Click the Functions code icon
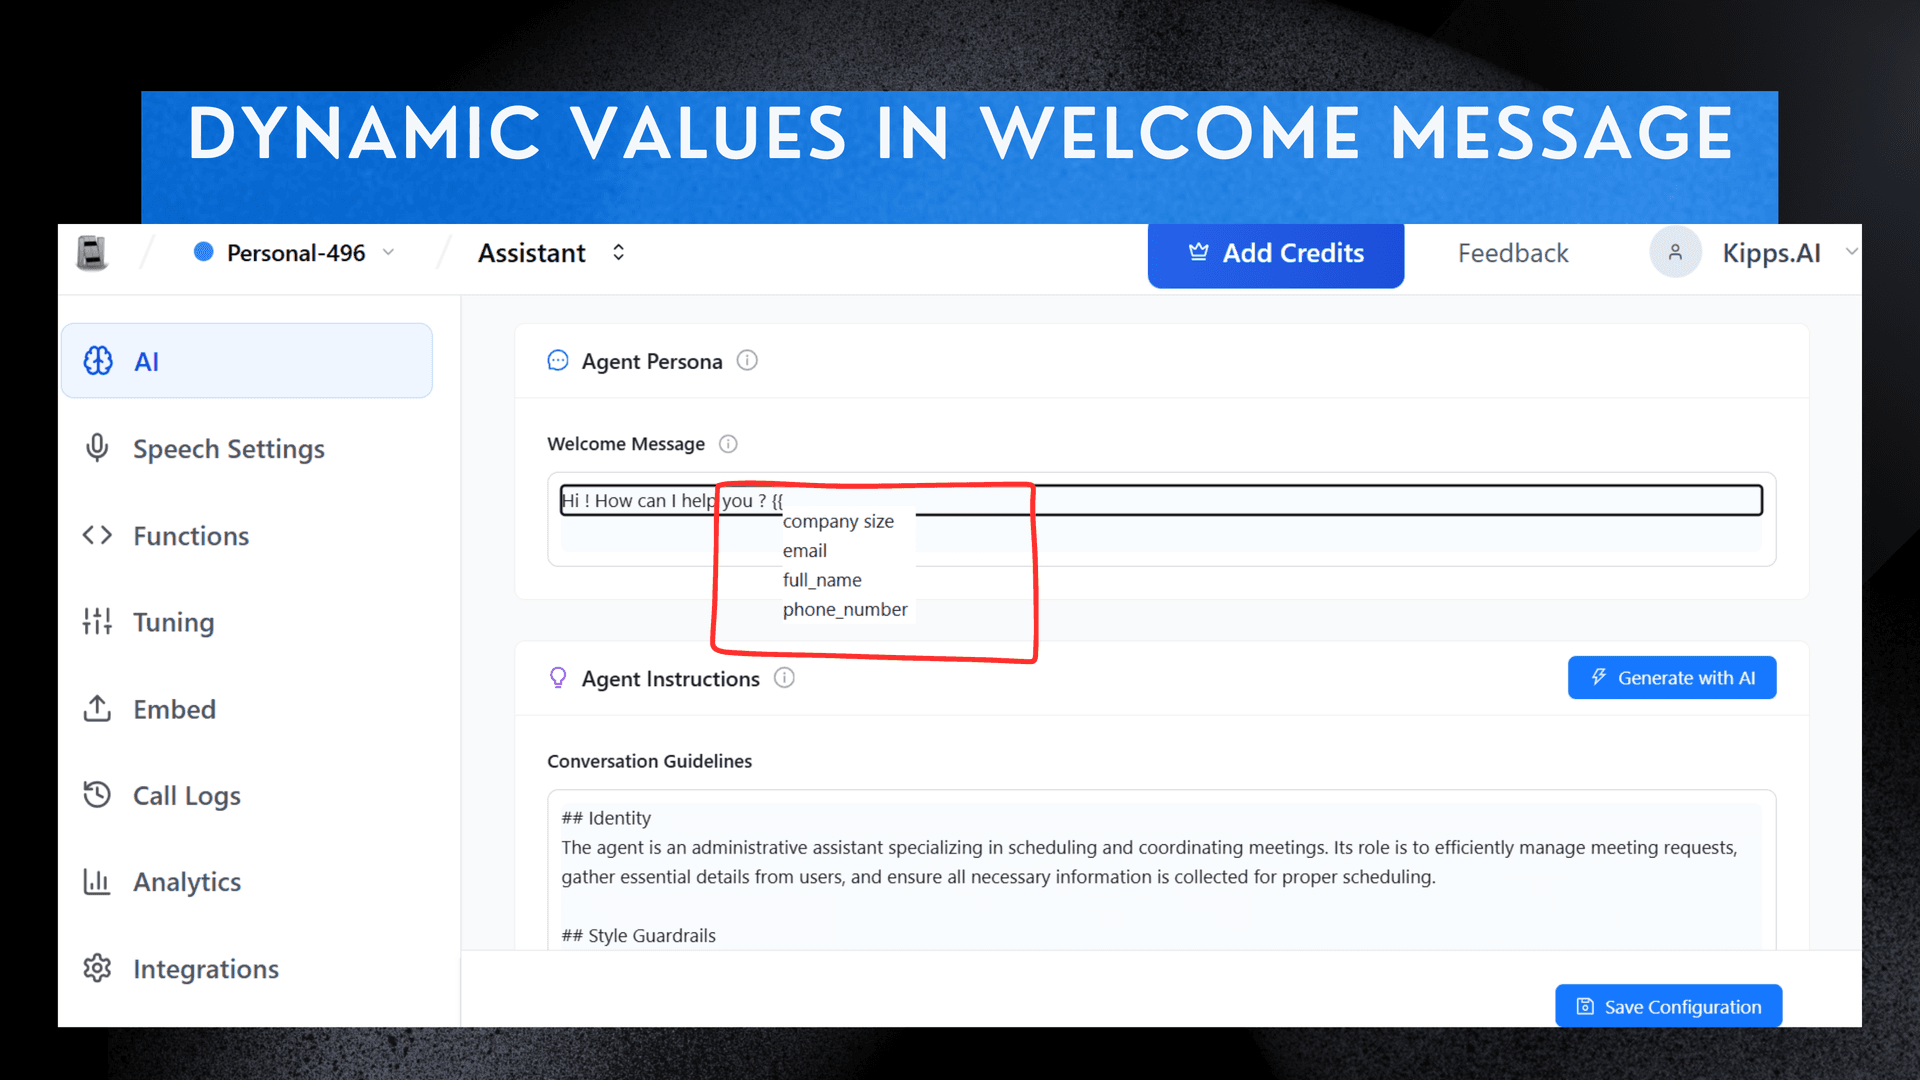This screenshot has height=1080, width=1920. click(x=97, y=535)
